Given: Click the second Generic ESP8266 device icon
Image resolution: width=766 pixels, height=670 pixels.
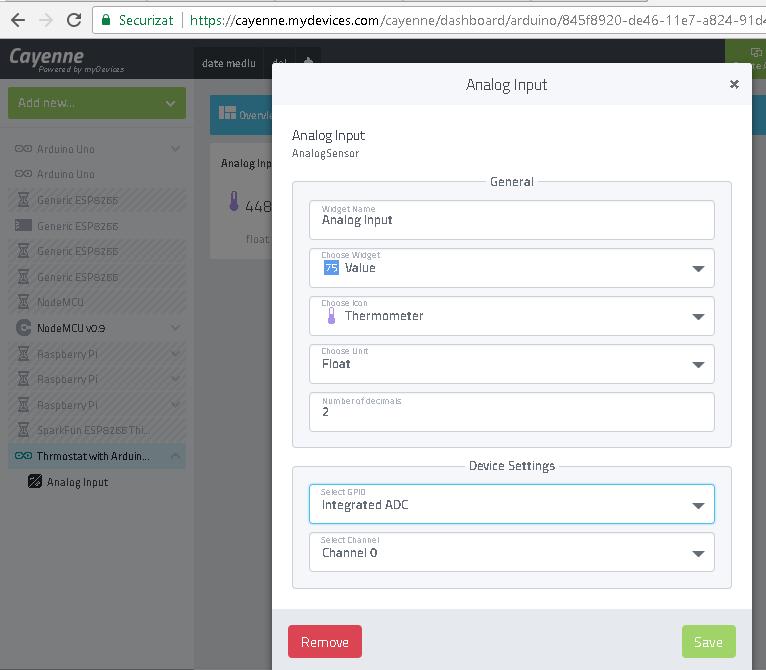Looking at the screenshot, I should click(x=23, y=225).
